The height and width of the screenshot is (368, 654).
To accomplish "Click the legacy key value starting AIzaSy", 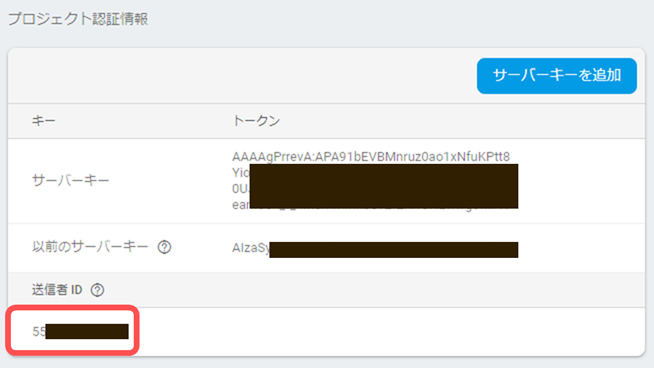I will click(375, 249).
